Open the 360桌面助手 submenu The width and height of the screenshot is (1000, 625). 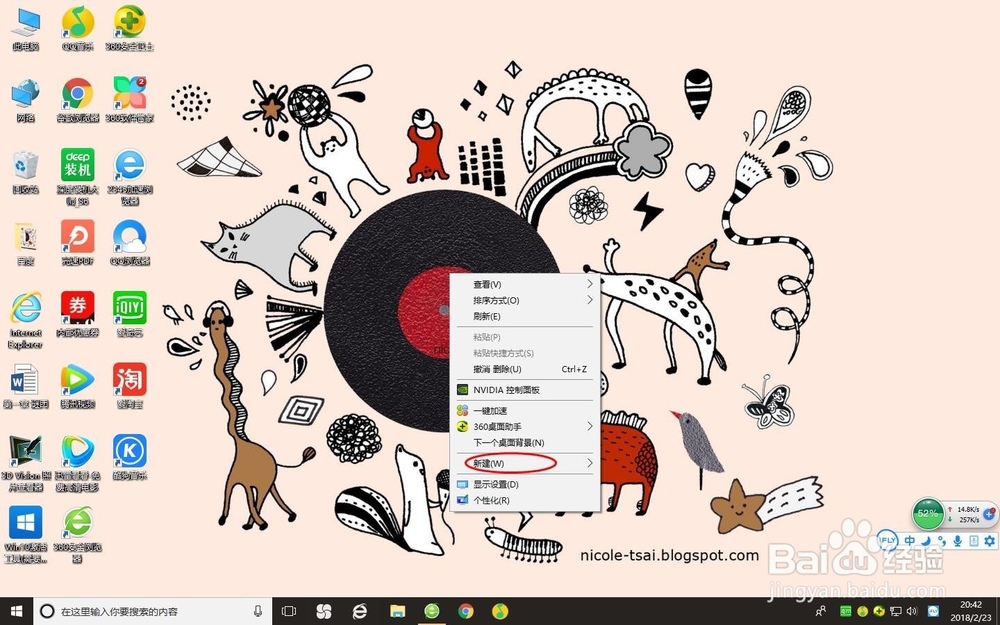click(x=497, y=426)
